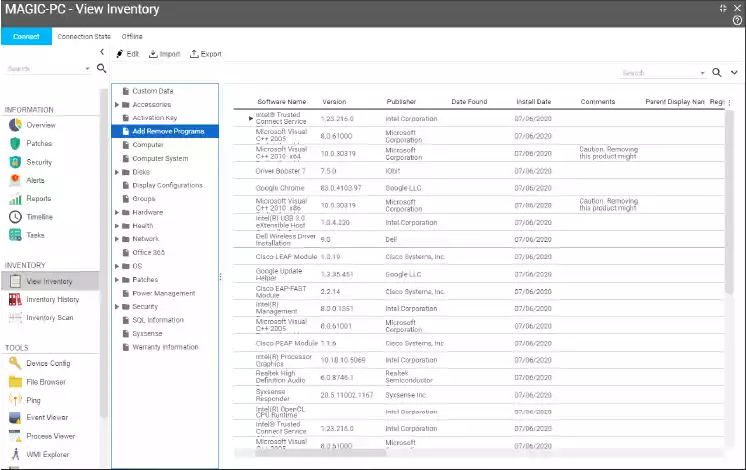746x470 pixels.
Task: Select the Driver Booster 7 row
Action: pos(479,171)
